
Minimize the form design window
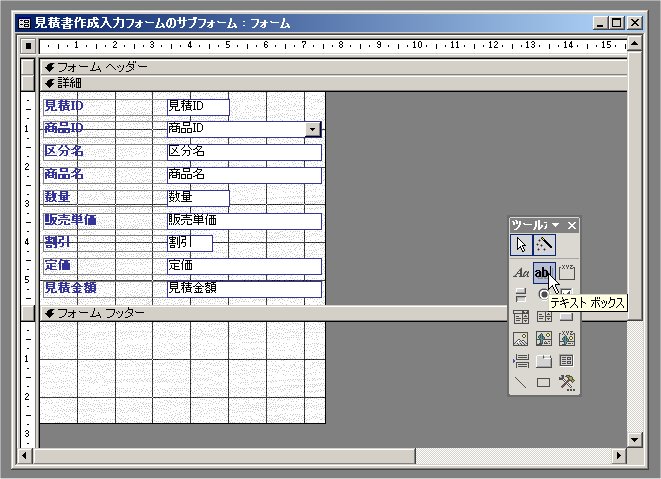click(601, 23)
